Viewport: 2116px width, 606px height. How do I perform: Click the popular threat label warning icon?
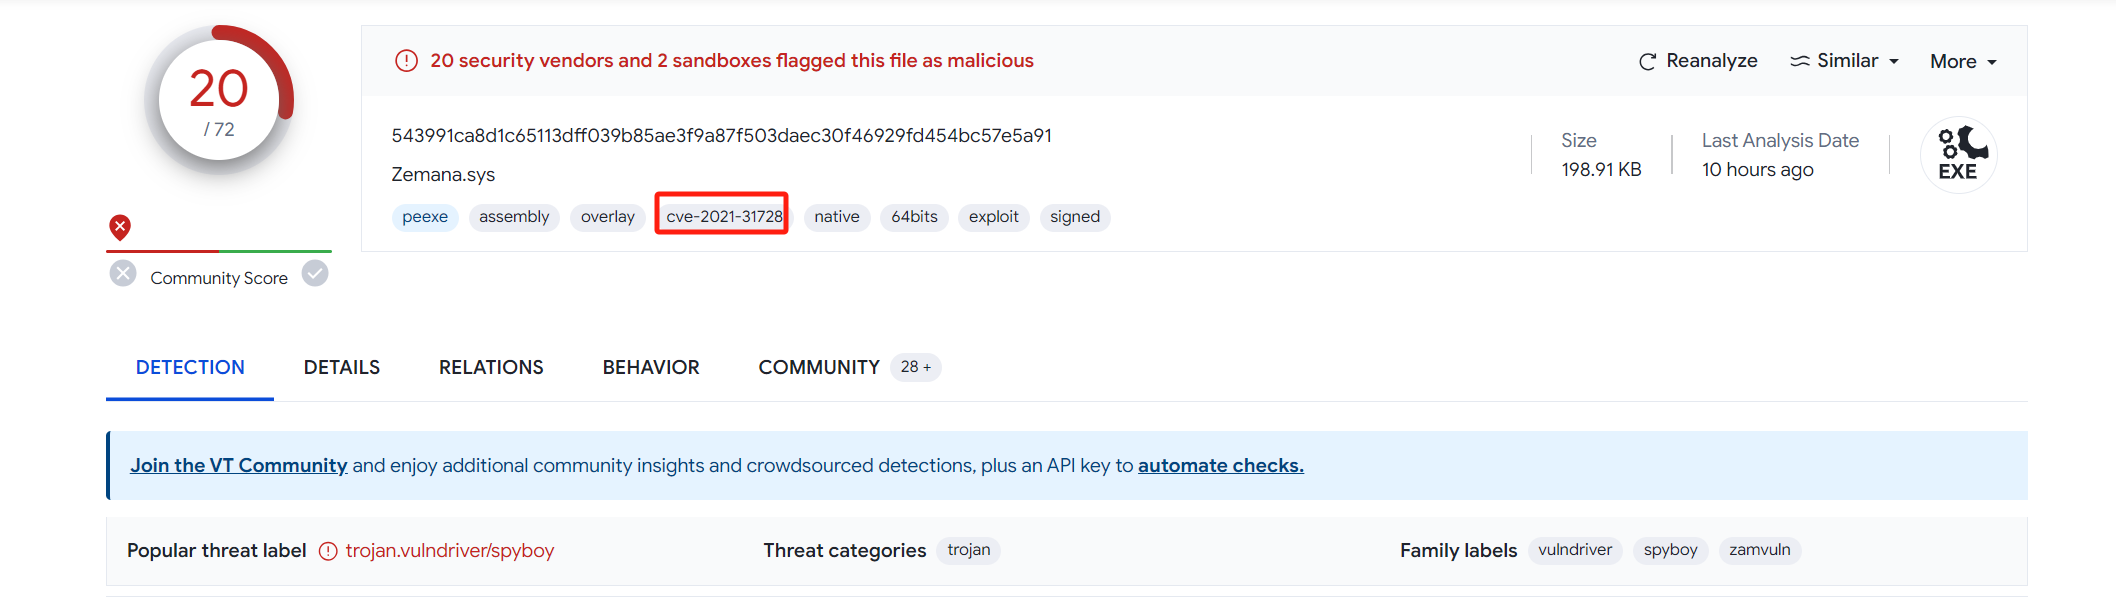328,551
